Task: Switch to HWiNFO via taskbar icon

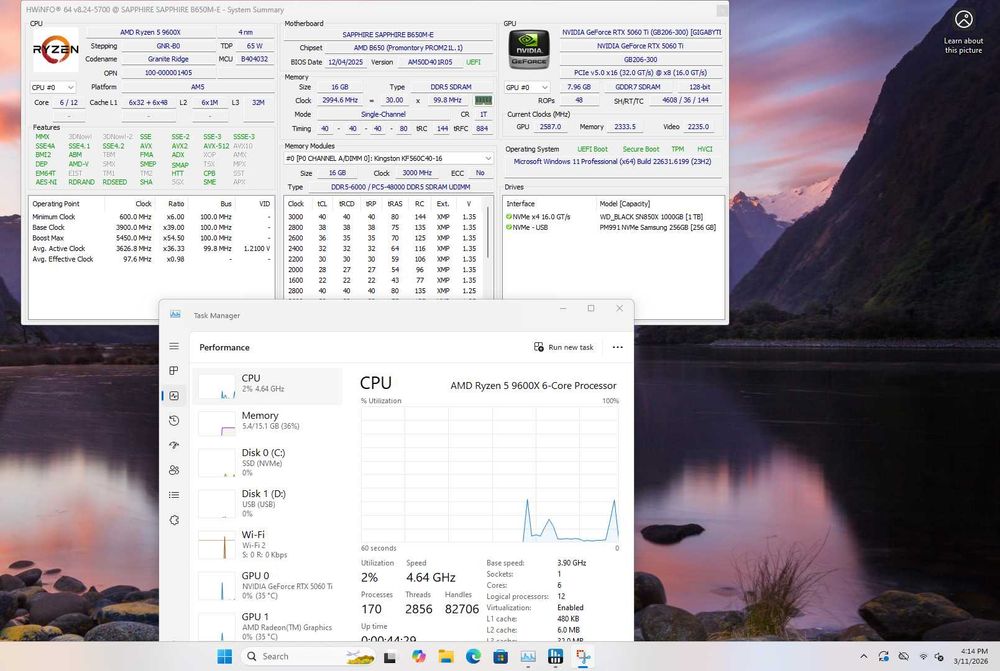Action: click(x=555, y=656)
